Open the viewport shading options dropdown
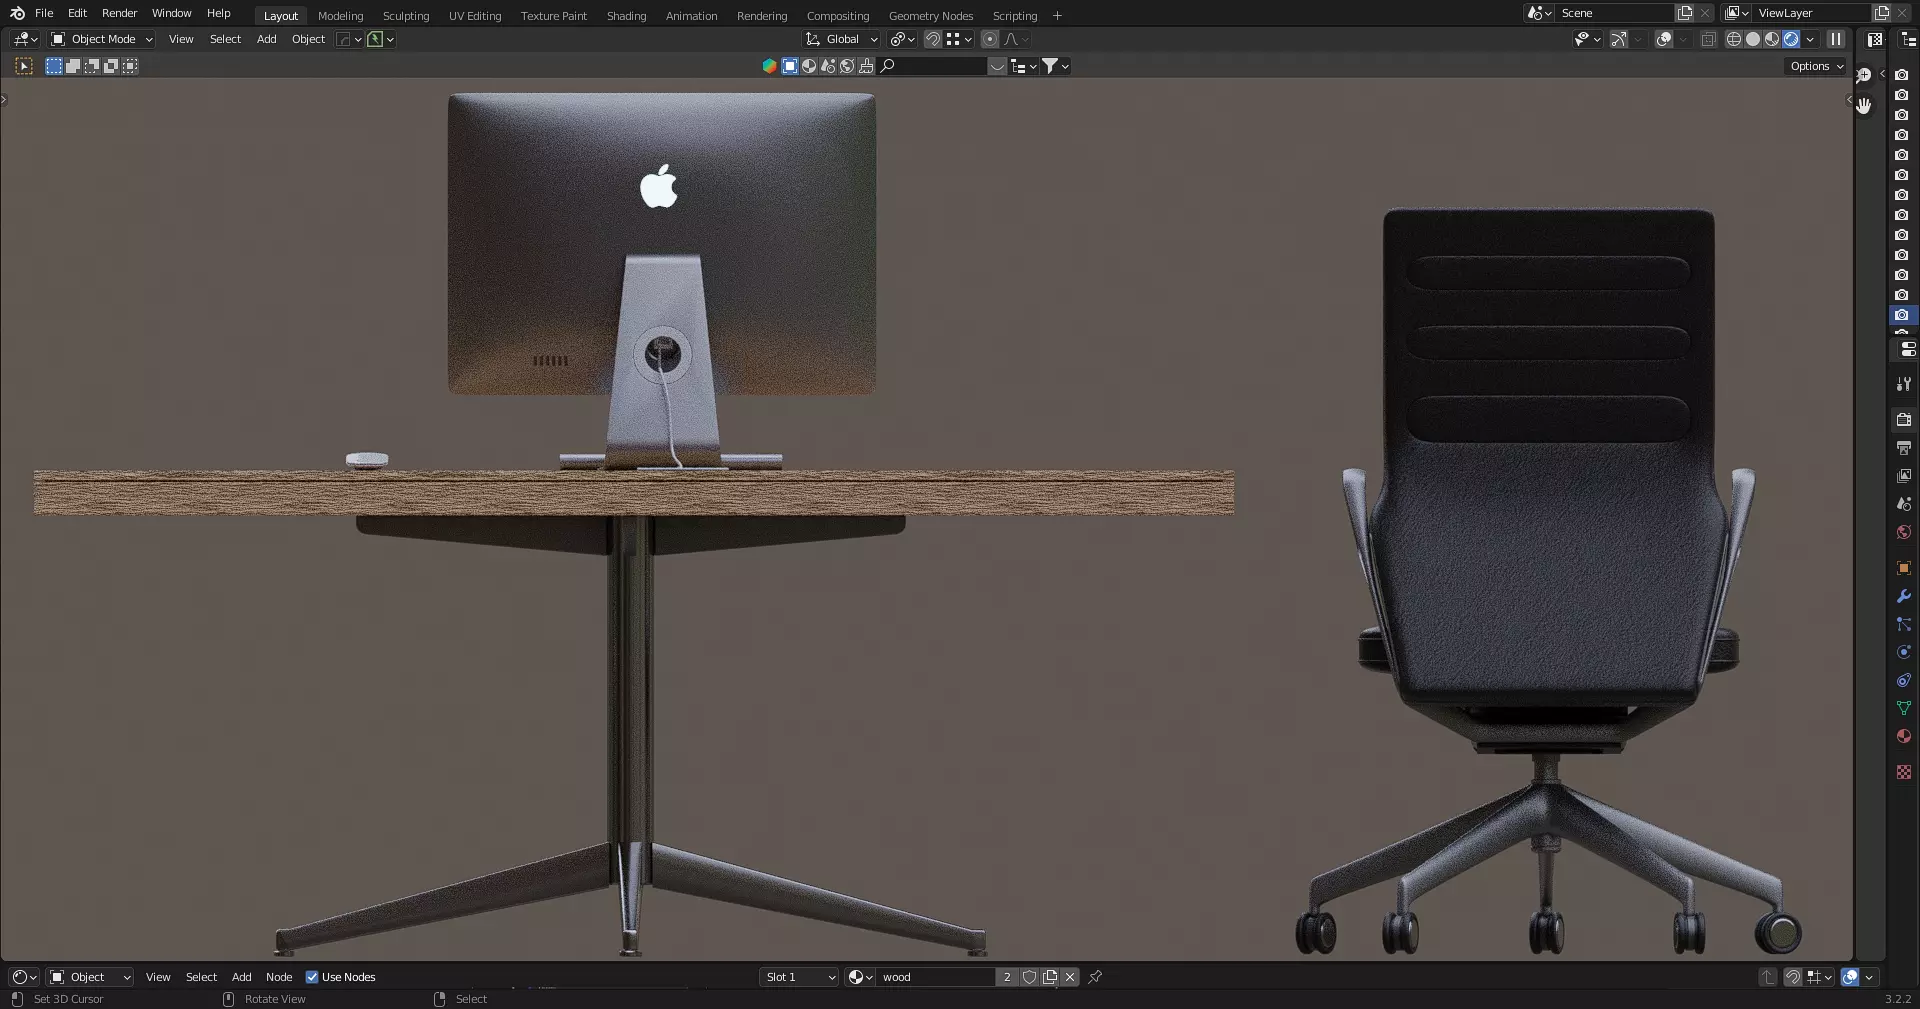Image resolution: width=1920 pixels, height=1009 pixels. (x=1810, y=39)
